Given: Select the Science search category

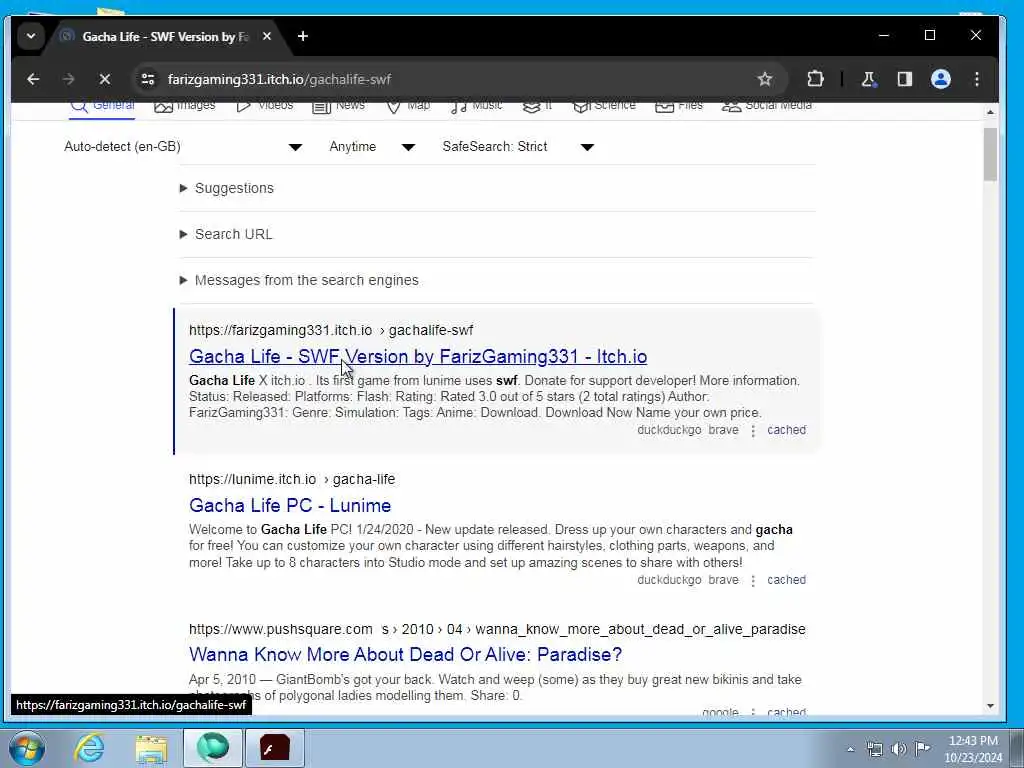Looking at the screenshot, I should pos(604,106).
